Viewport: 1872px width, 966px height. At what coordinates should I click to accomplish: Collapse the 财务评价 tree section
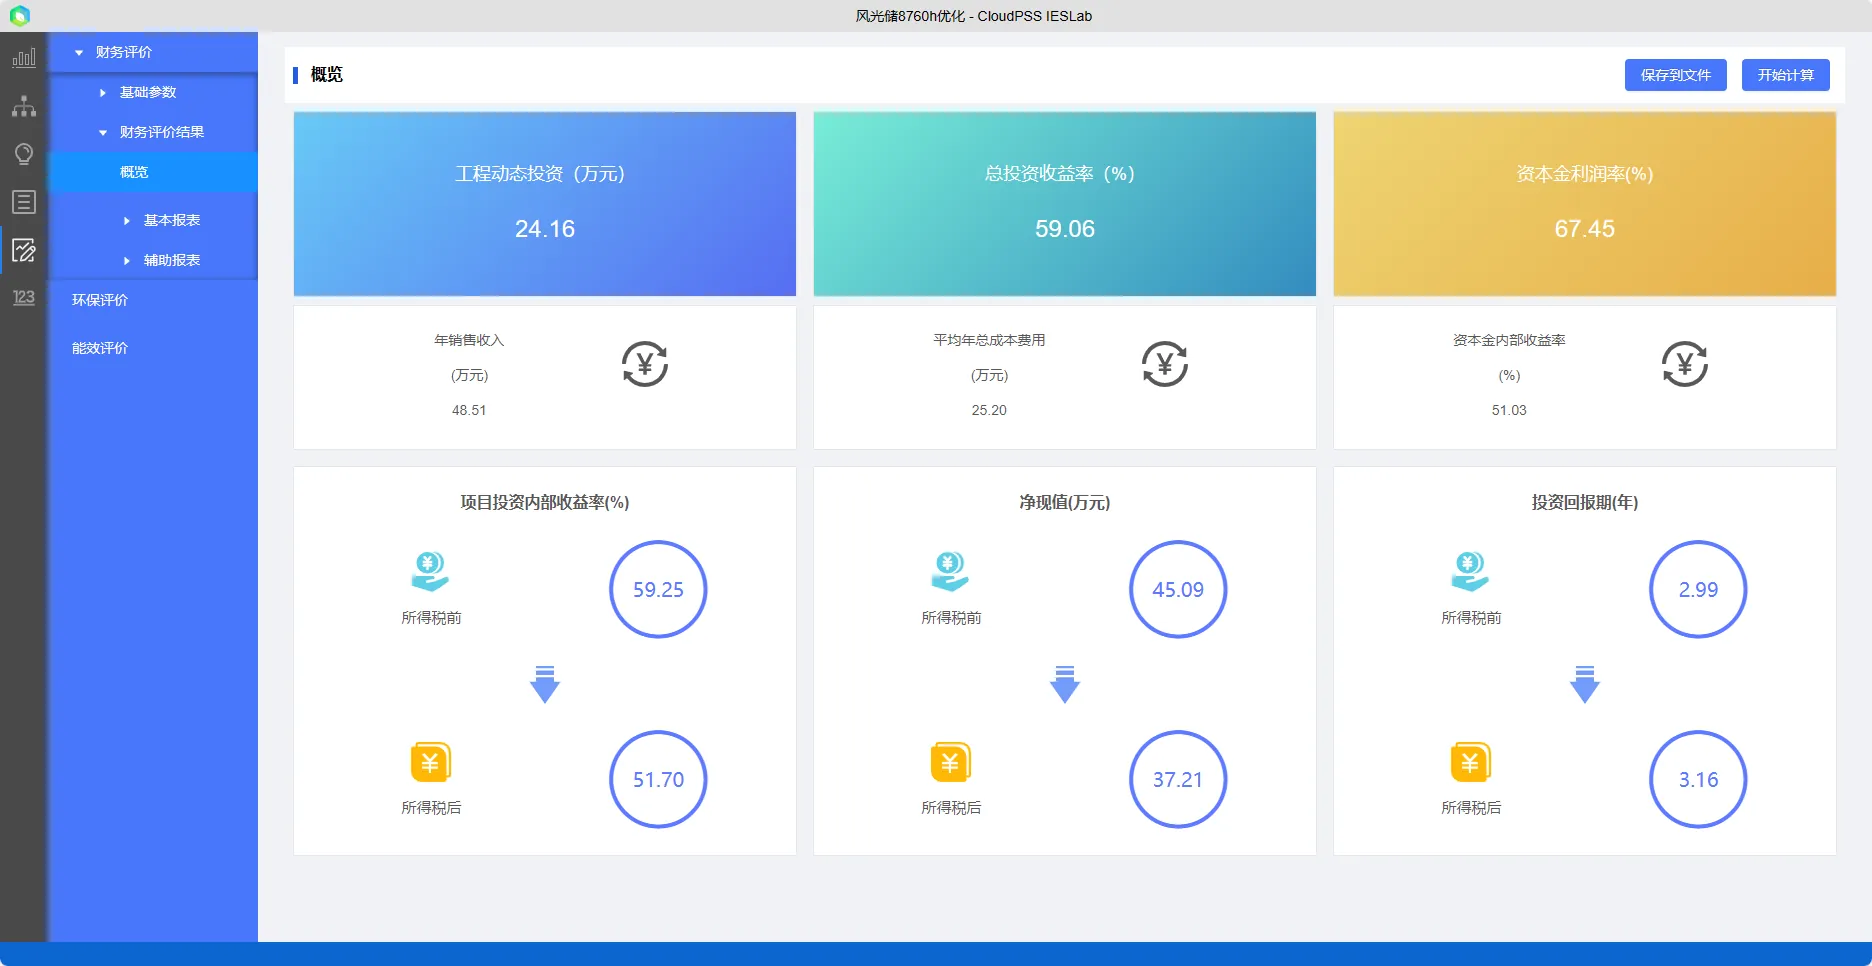79,52
